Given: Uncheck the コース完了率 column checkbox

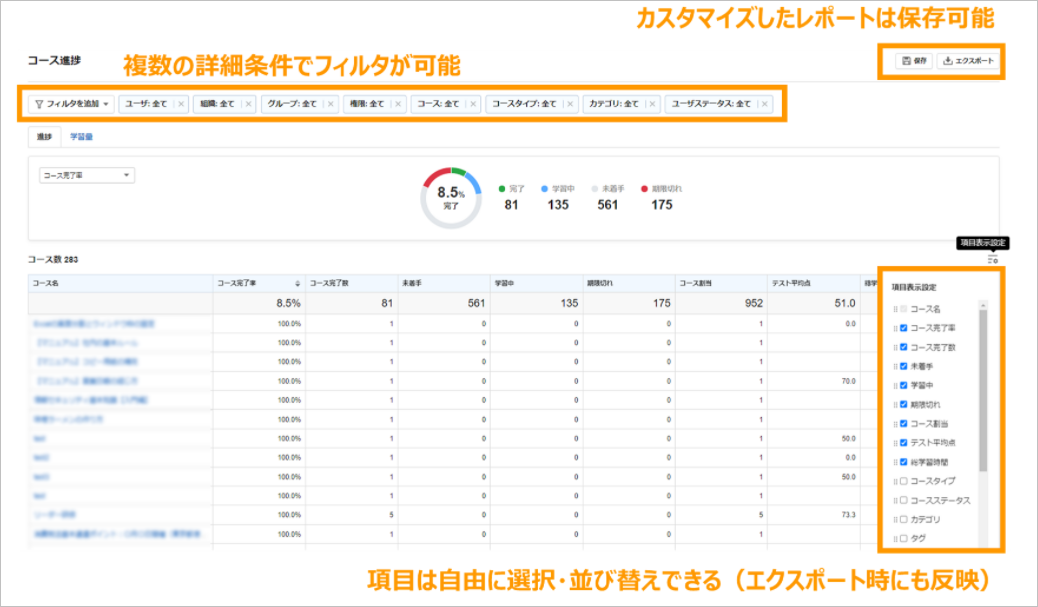Looking at the screenshot, I should click(x=904, y=328).
